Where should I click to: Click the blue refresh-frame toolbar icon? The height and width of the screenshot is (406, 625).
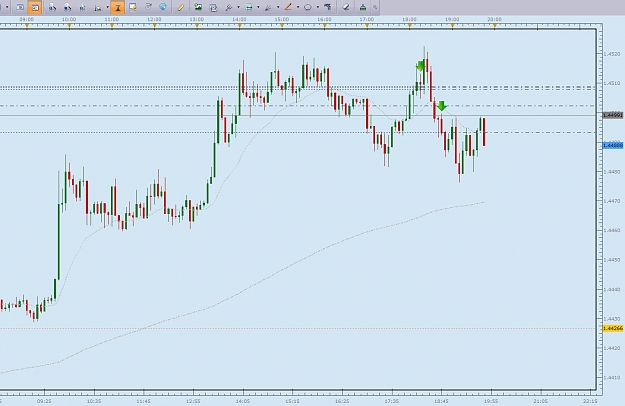213,8
